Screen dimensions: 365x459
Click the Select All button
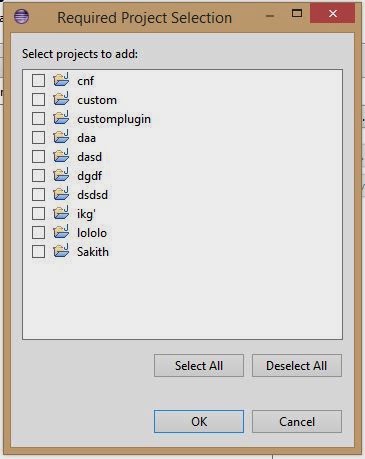click(x=199, y=366)
